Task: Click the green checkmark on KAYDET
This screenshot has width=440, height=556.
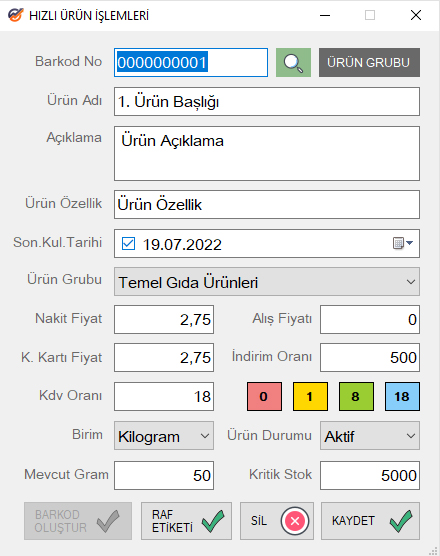Action: click(401, 521)
